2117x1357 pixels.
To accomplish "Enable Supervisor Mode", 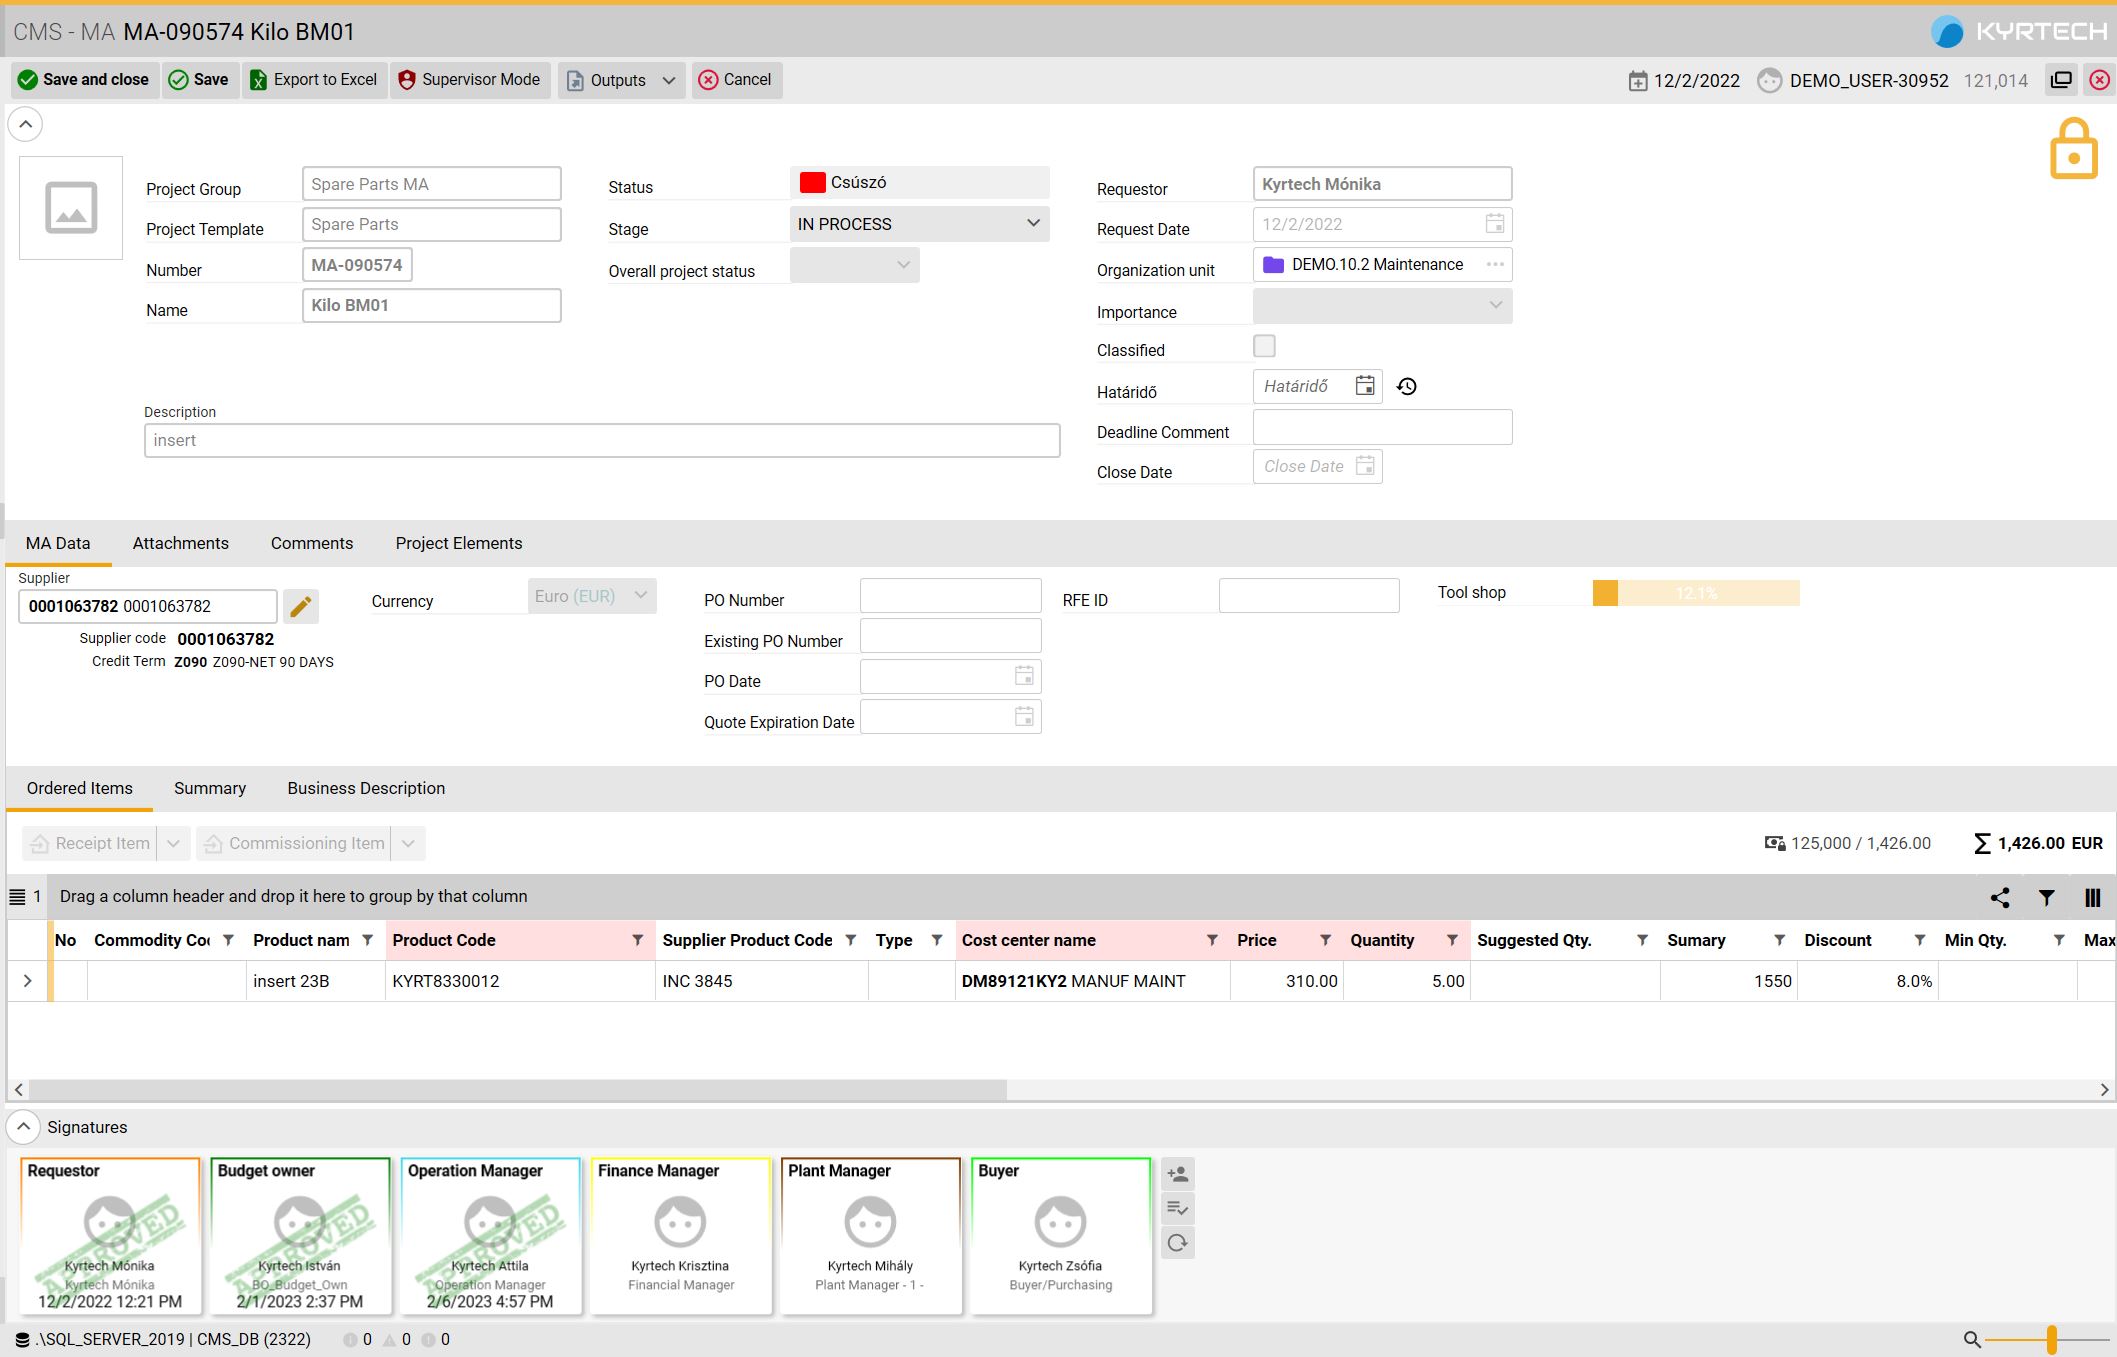I will pos(469,80).
